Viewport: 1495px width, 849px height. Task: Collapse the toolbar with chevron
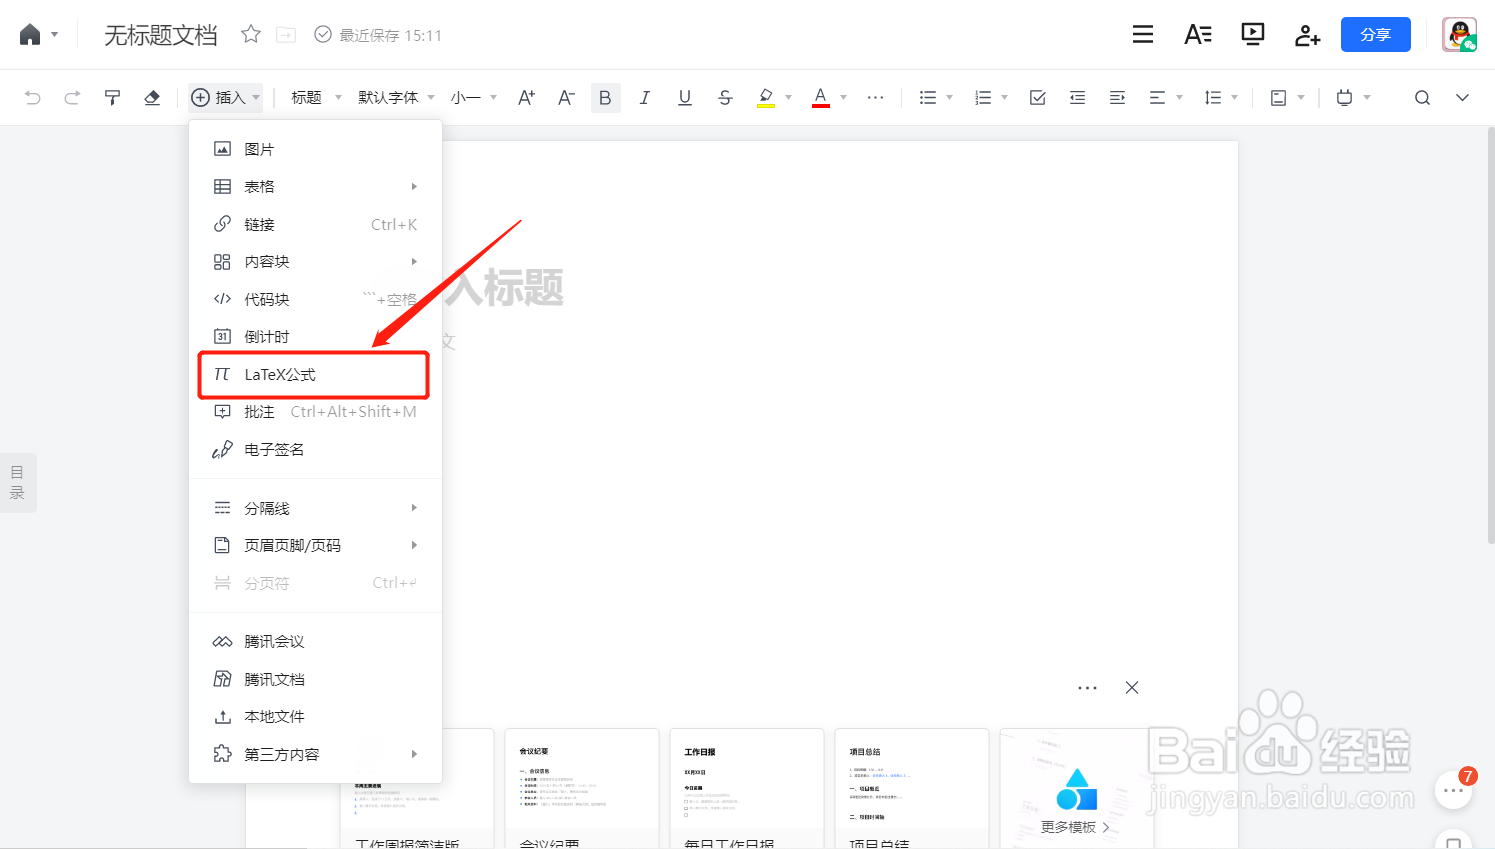1462,97
